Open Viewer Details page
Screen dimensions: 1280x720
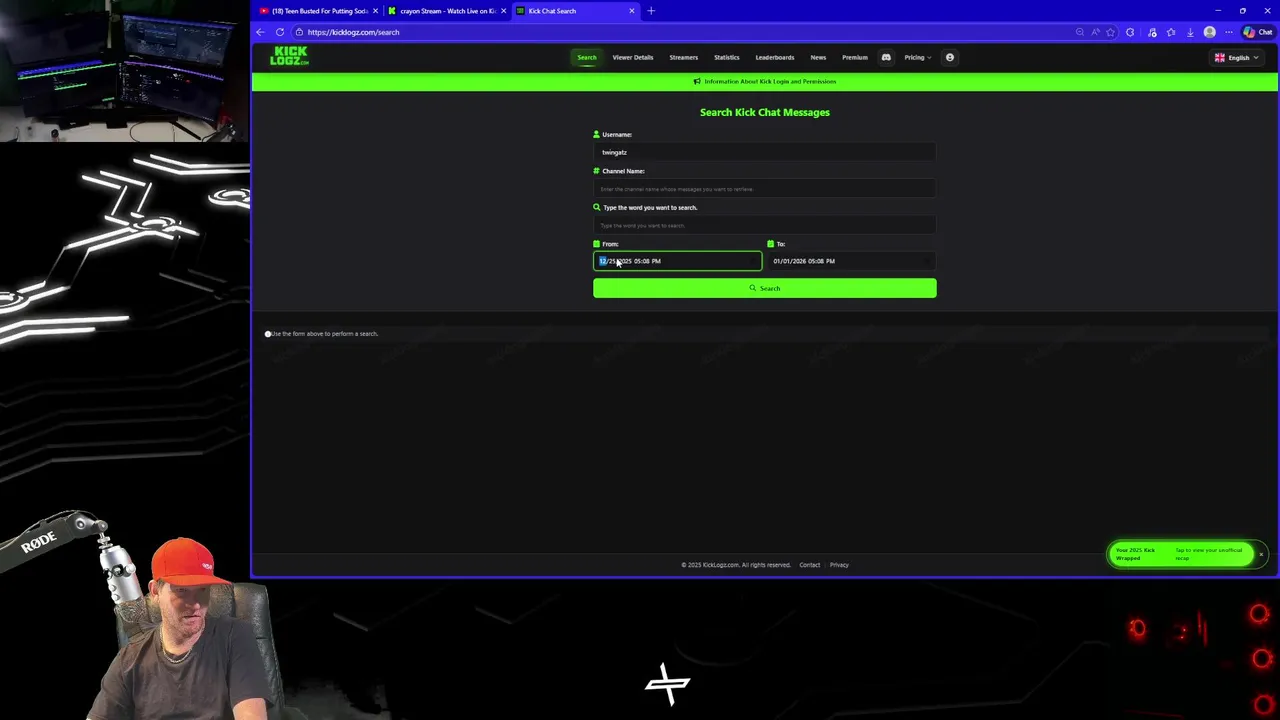(x=633, y=57)
